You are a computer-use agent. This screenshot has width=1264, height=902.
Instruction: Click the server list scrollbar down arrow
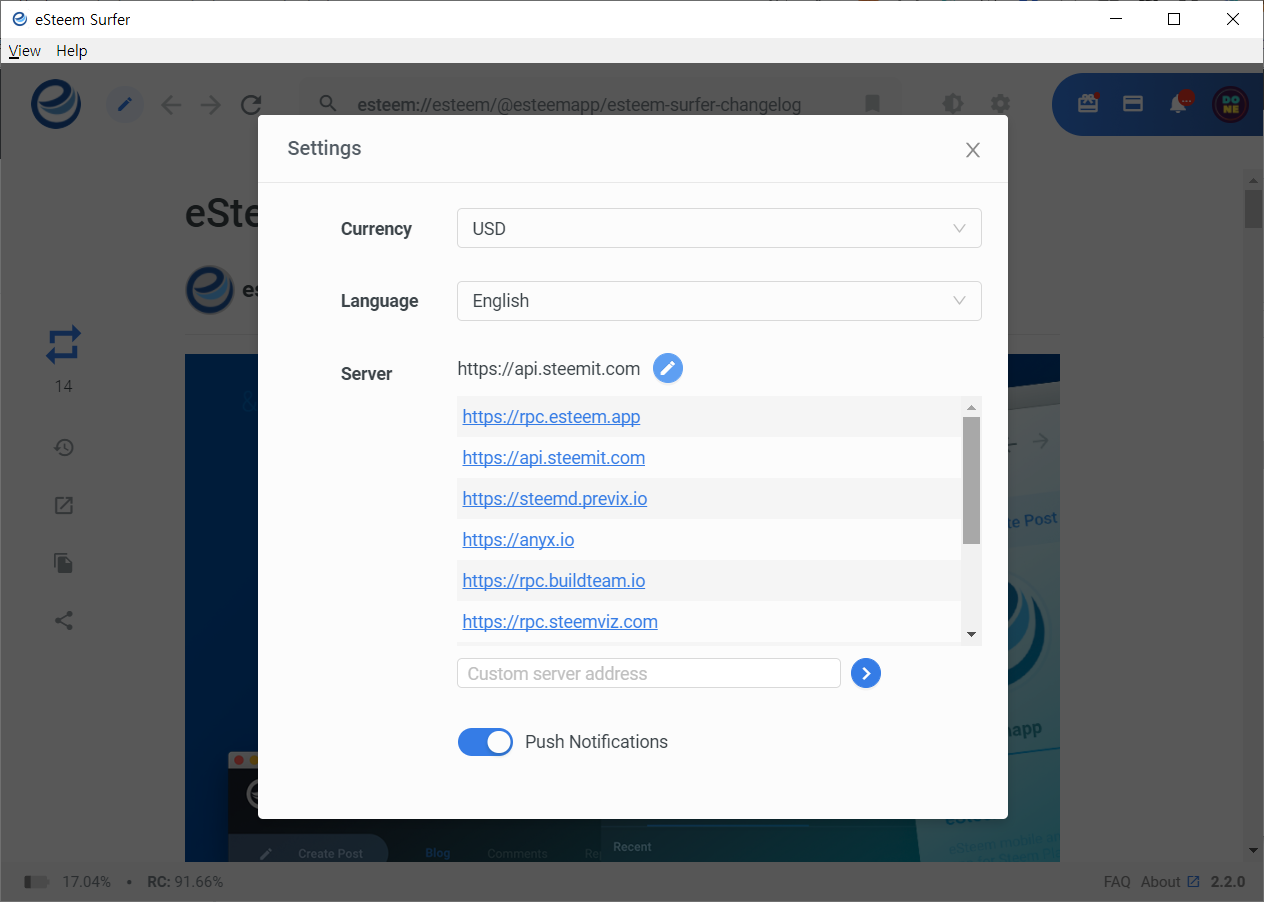(x=971, y=635)
